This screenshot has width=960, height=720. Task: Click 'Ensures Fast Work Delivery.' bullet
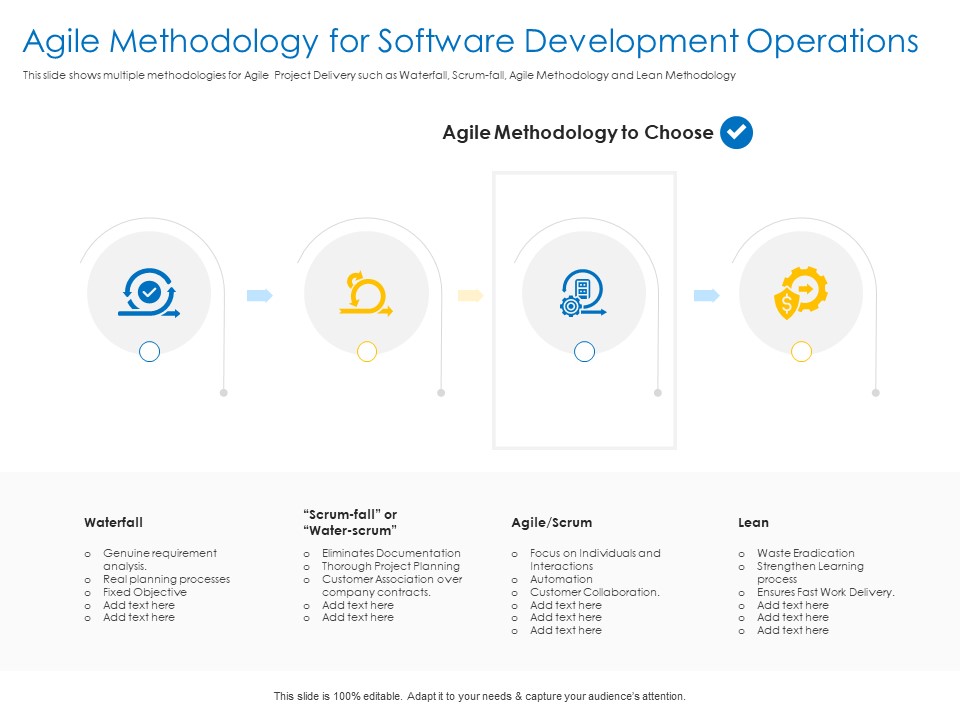(x=825, y=592)
